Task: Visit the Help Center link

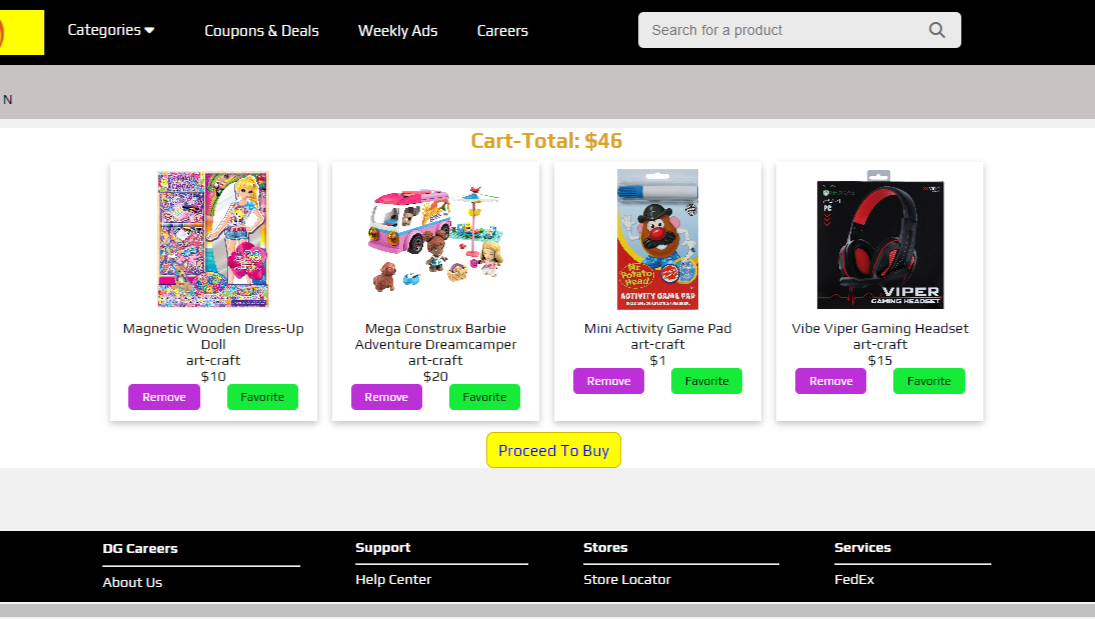Action: click(x=393, y=579)
